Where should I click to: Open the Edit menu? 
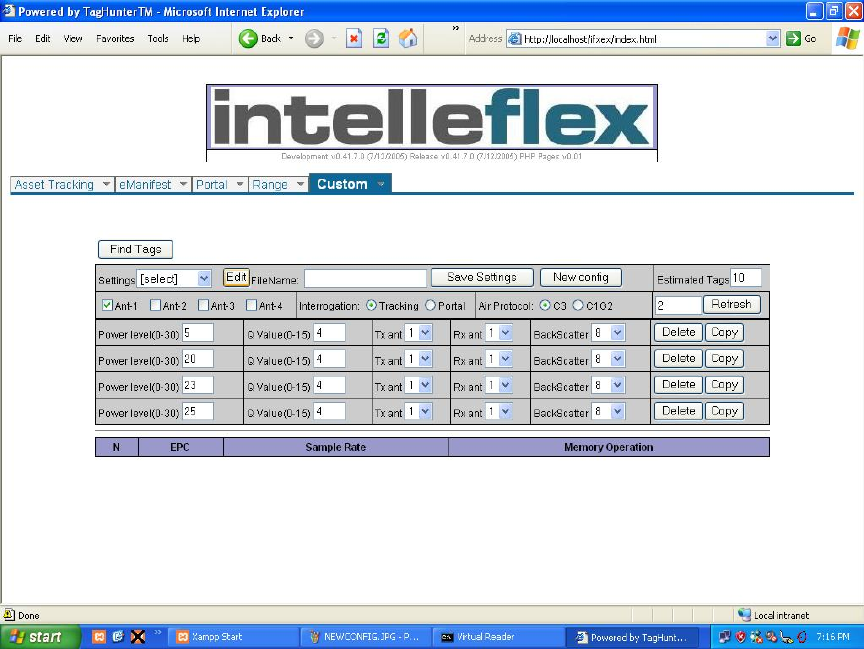[42, 39]
